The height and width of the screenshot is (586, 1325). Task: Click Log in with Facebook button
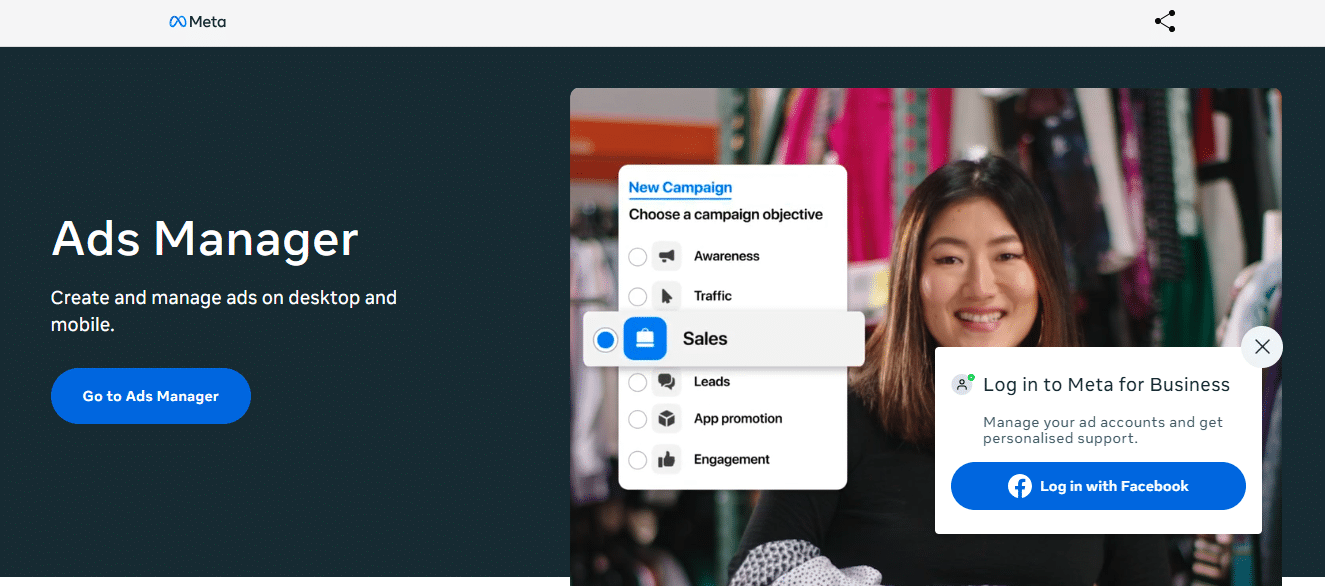(x=1098, y=487)
